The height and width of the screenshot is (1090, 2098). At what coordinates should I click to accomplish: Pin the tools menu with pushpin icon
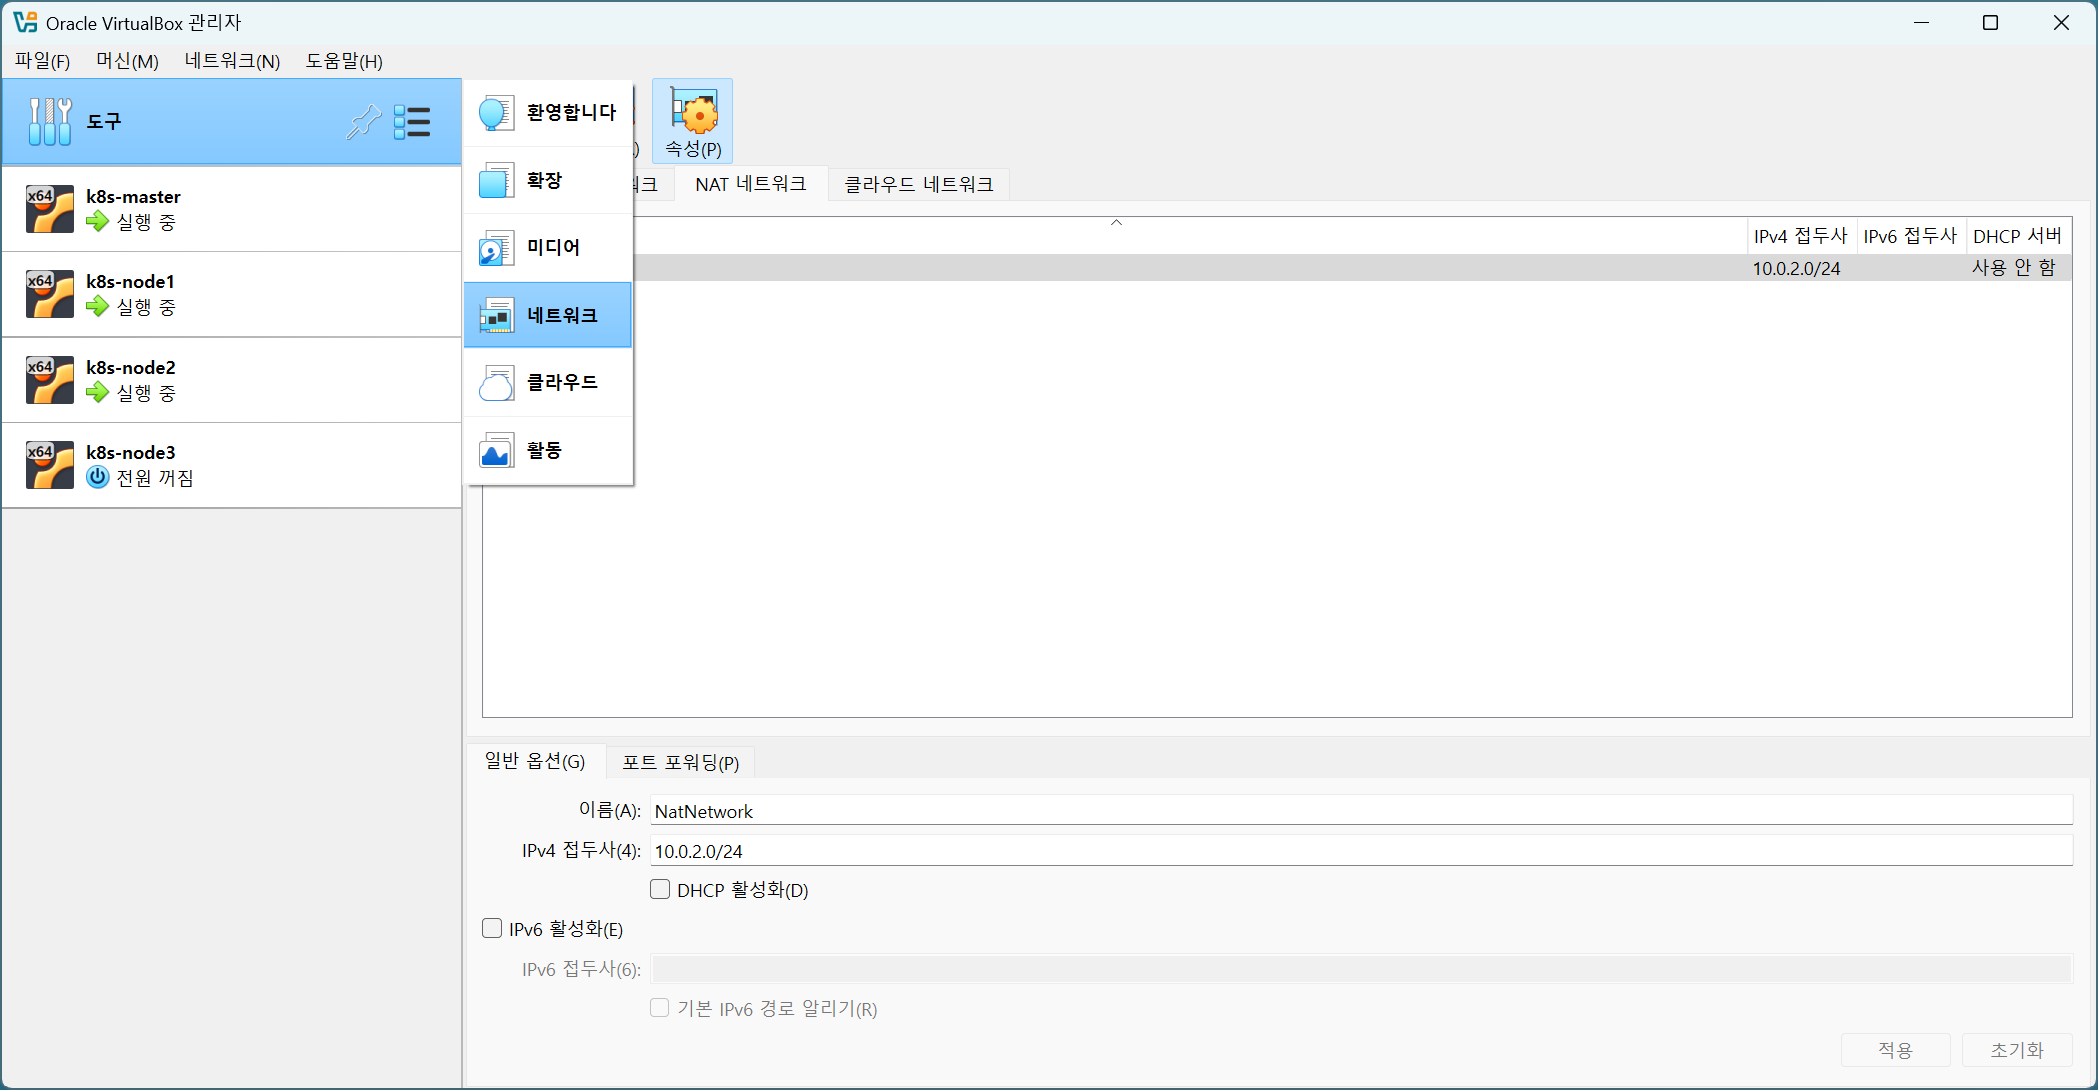364,121
